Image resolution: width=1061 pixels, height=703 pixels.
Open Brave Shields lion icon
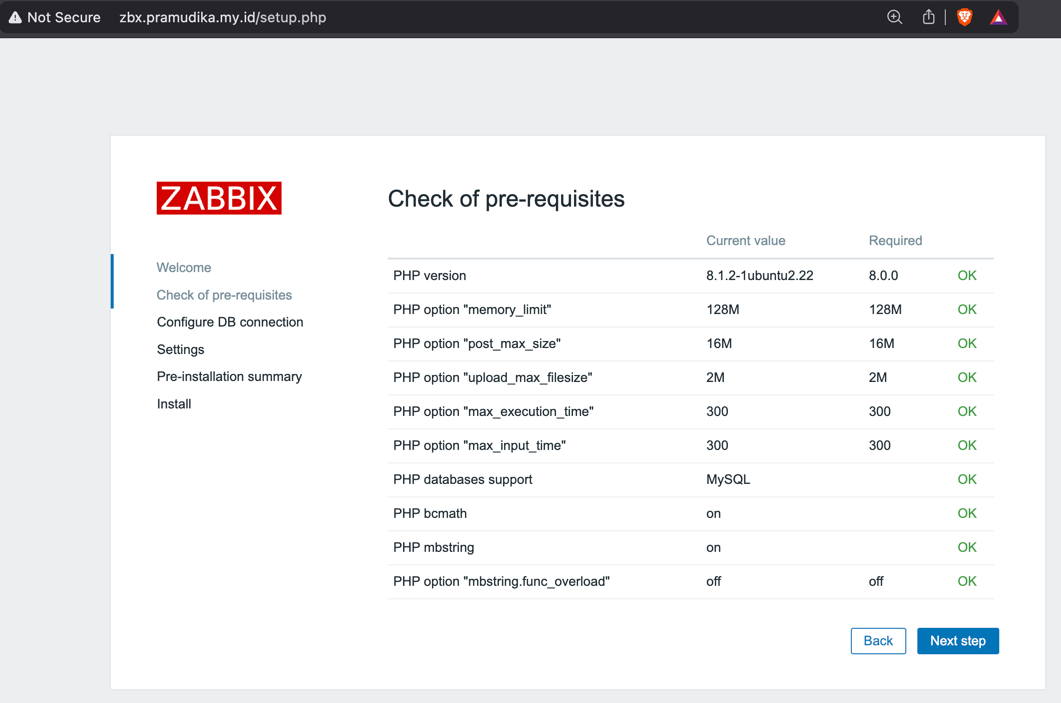(x=965, y=18)
